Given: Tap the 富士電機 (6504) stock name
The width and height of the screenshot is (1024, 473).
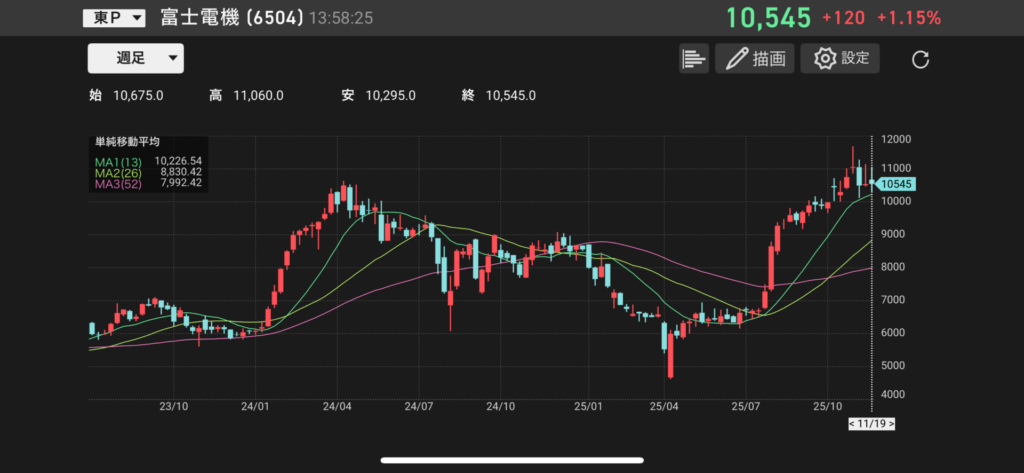Looking at the screenshot, I should [232, 18].
